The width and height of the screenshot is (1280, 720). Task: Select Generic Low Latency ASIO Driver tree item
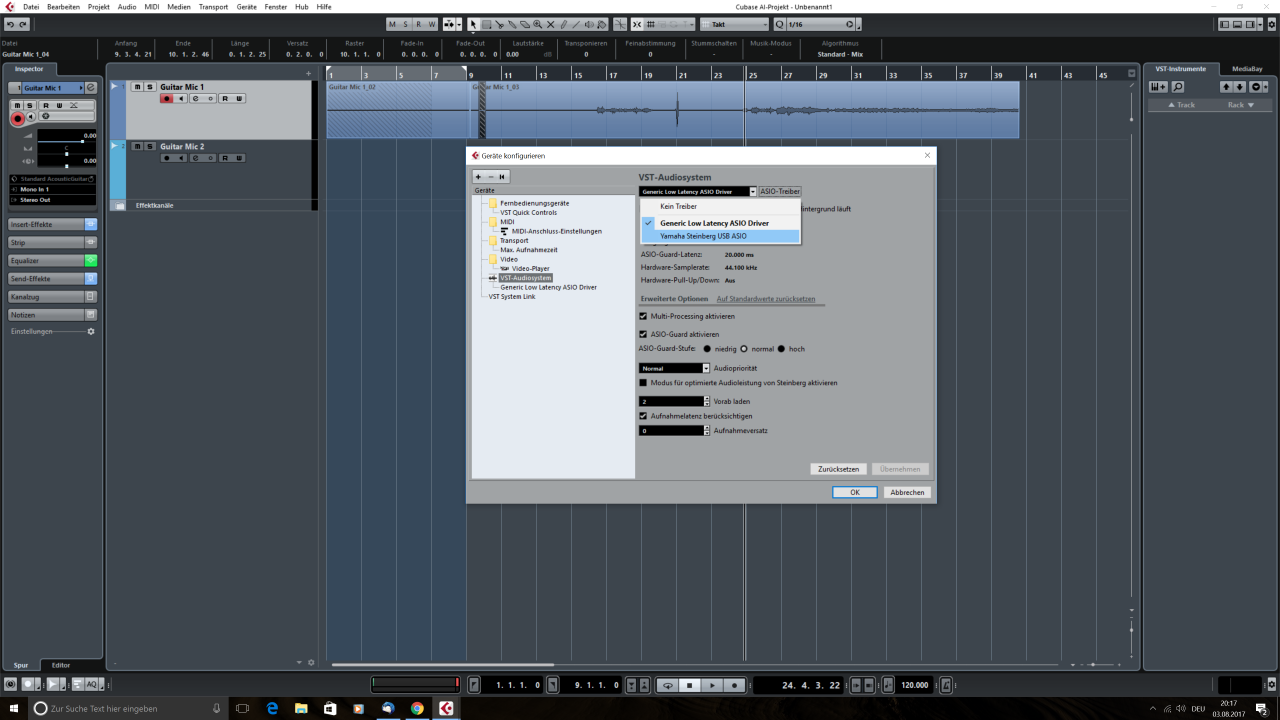point(548,287)
